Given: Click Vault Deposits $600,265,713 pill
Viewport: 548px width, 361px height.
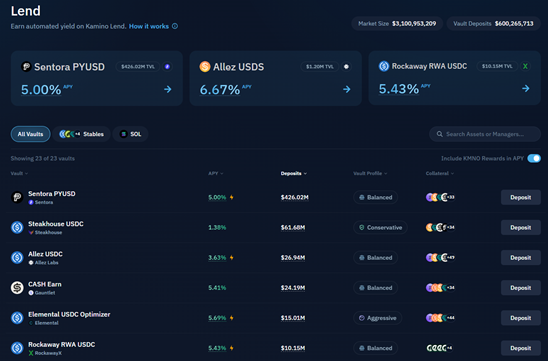Looking at the screenshot, I should (493, 23).
